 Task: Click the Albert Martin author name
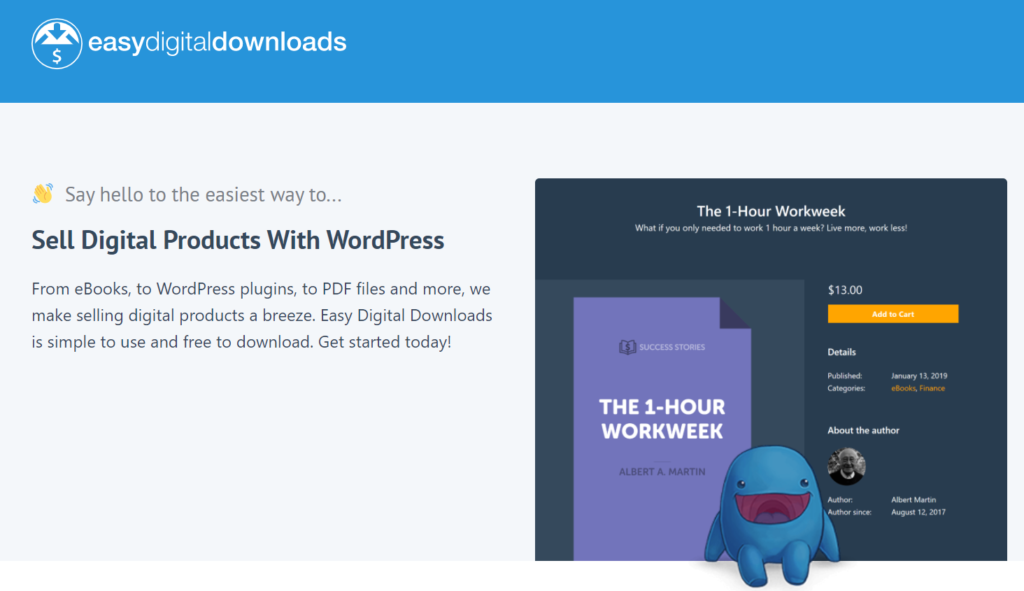point(913,500)
